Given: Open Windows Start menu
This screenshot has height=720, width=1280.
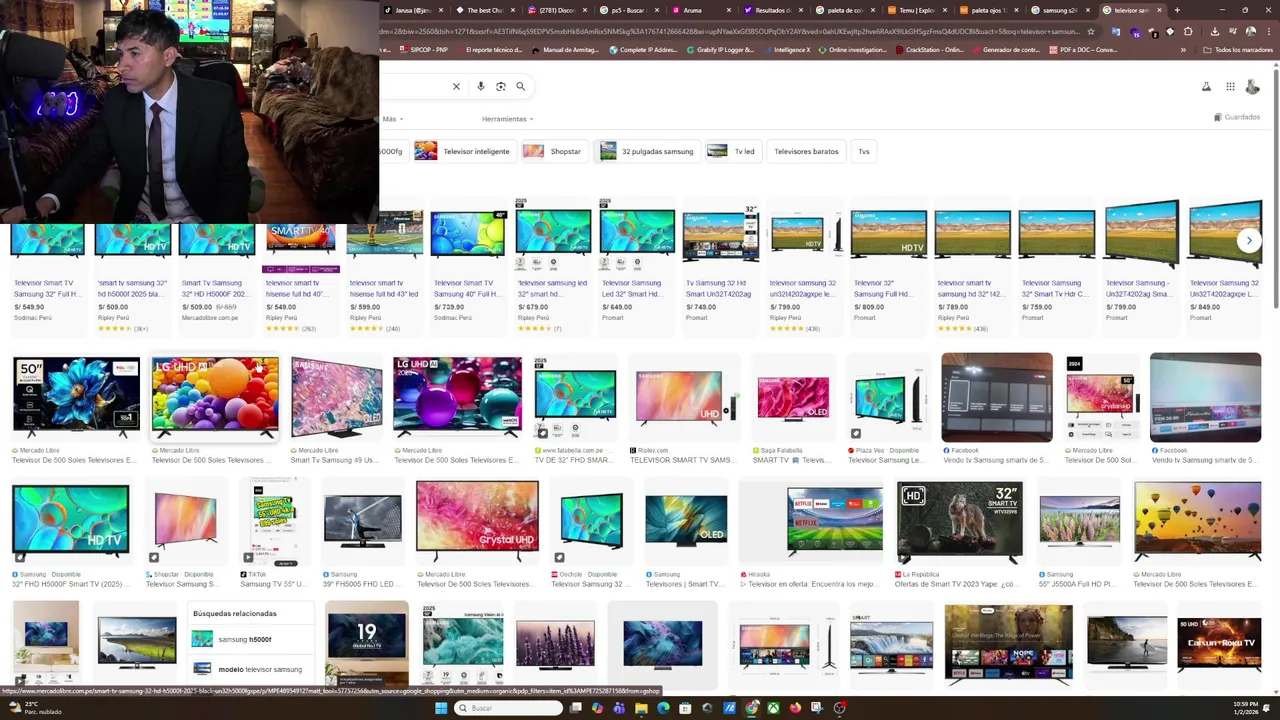Looking at the screenshot, I should (441, 708).
